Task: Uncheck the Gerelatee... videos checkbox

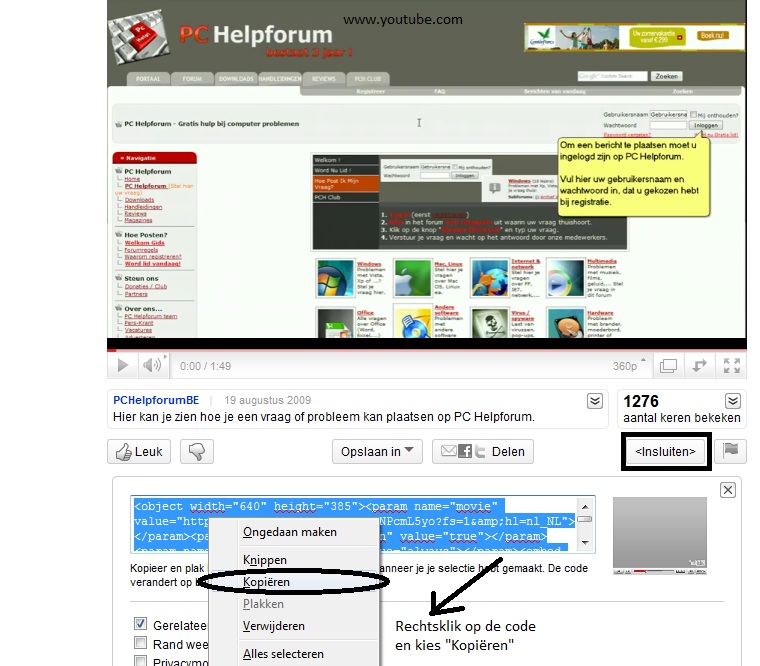Action: coord(140,623)
